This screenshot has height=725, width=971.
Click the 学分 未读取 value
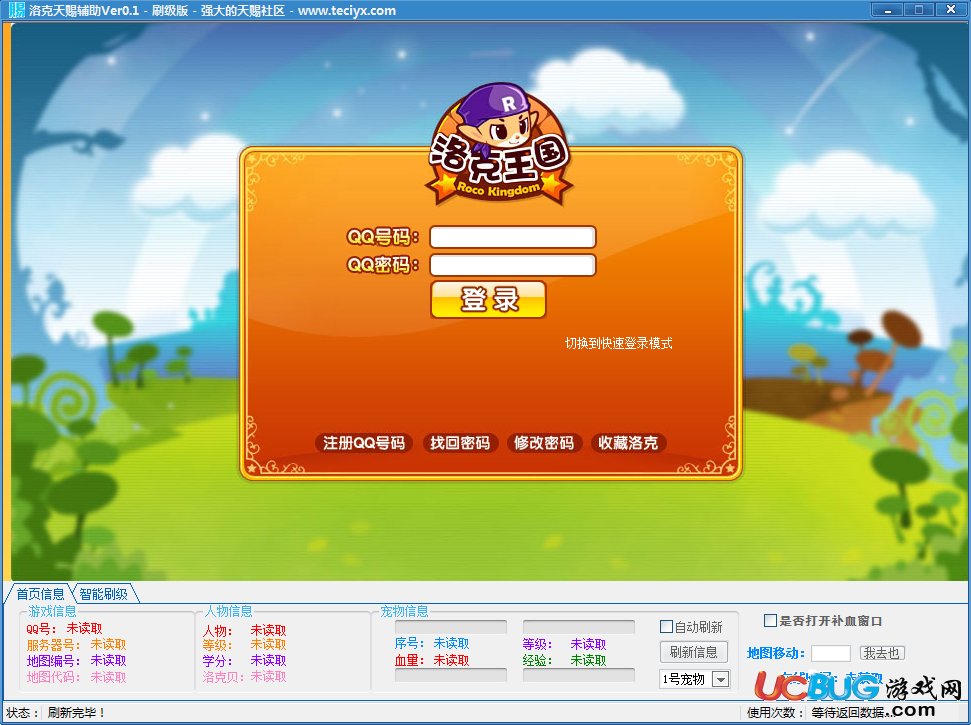coord(268,661)
